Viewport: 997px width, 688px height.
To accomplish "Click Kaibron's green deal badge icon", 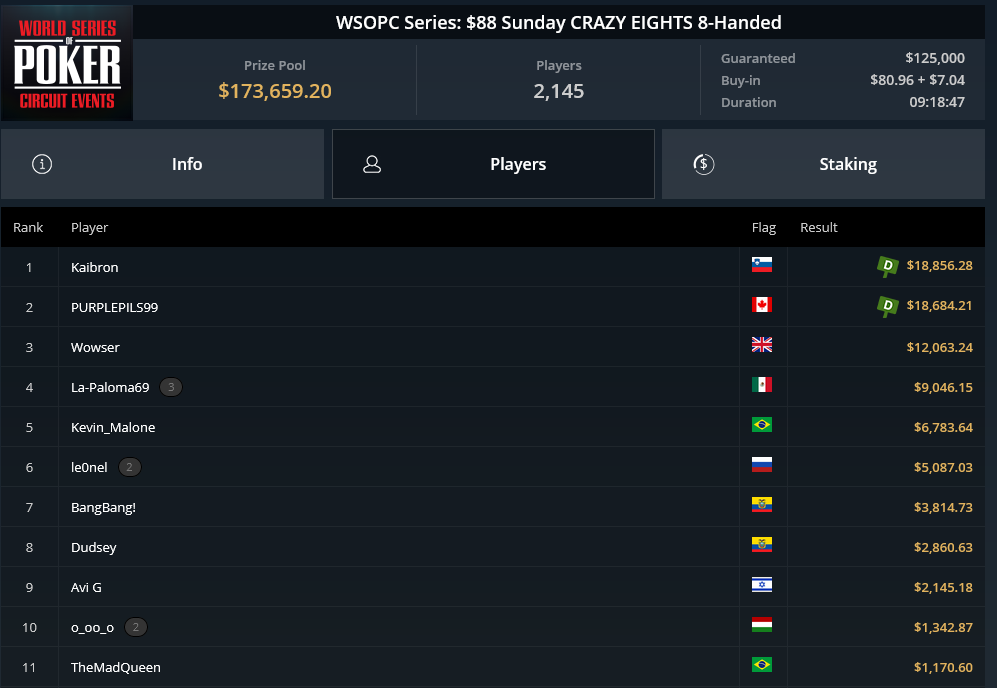I will point(888,266).
